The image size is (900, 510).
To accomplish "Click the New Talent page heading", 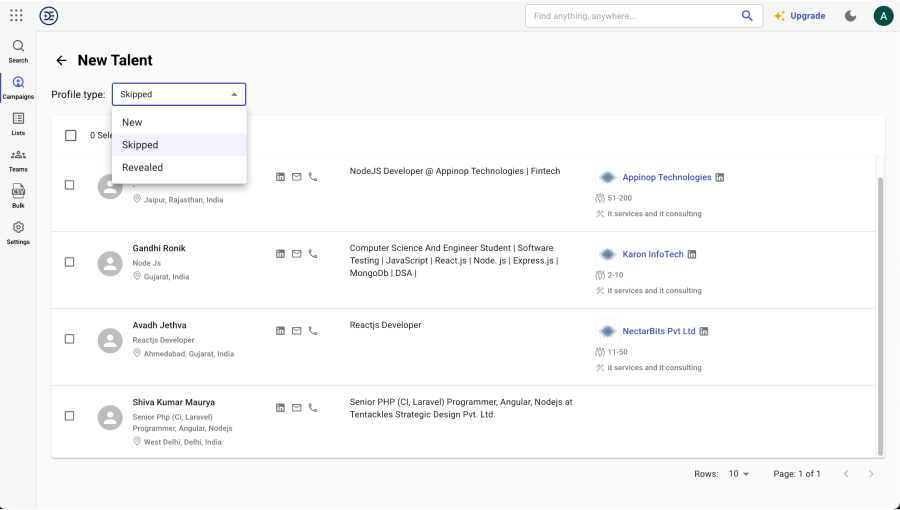I will 115,60.
